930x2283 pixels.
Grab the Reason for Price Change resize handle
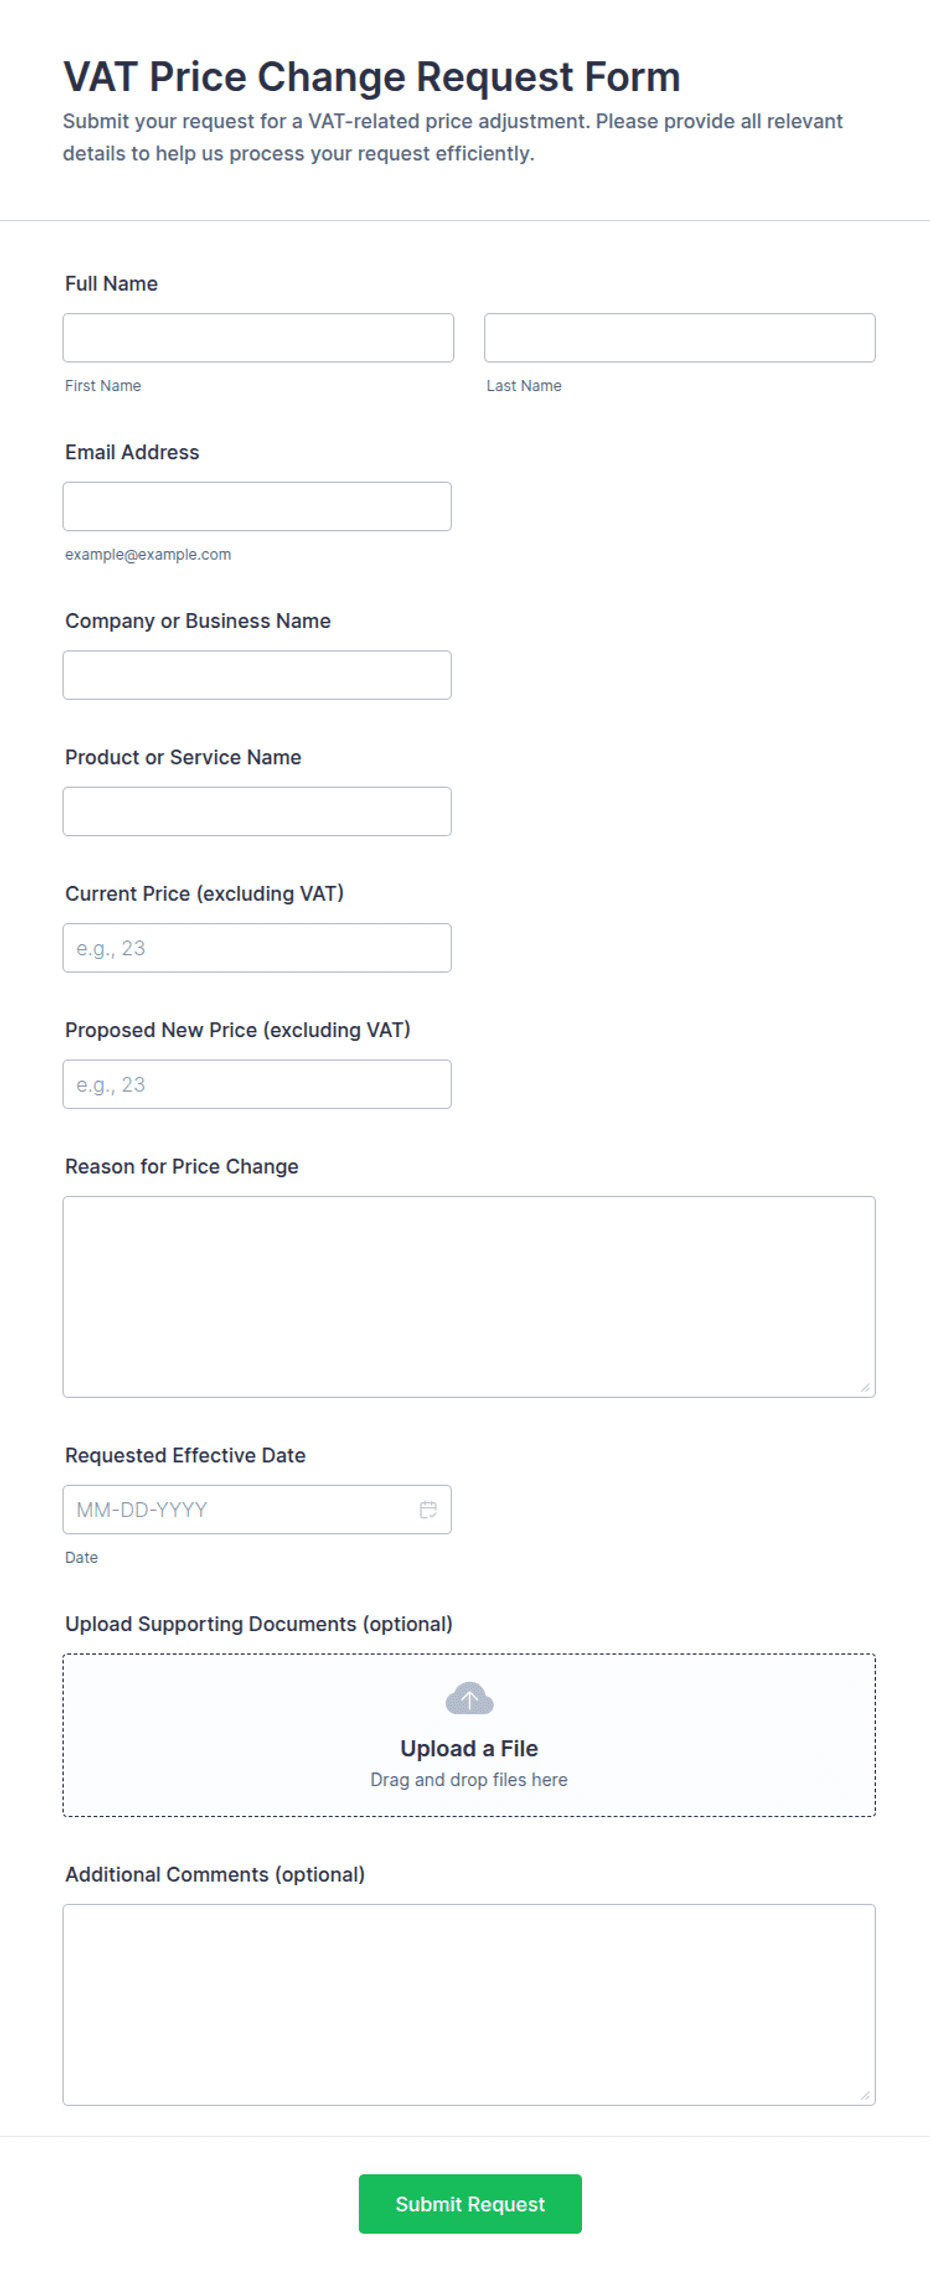pyautogui.click(x=865, y=1387)
